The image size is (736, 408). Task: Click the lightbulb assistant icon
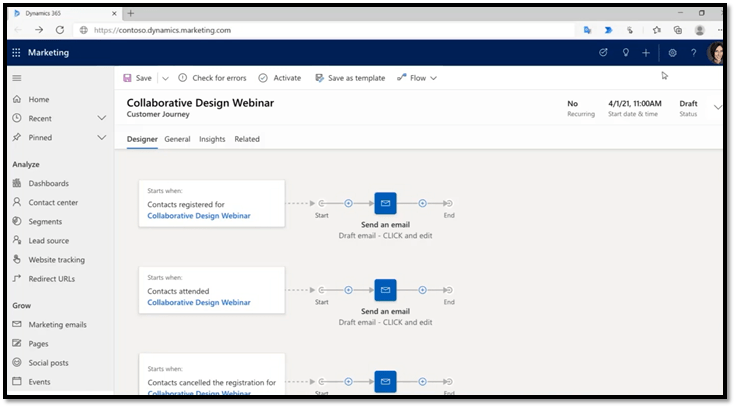(x=625, y=53)
